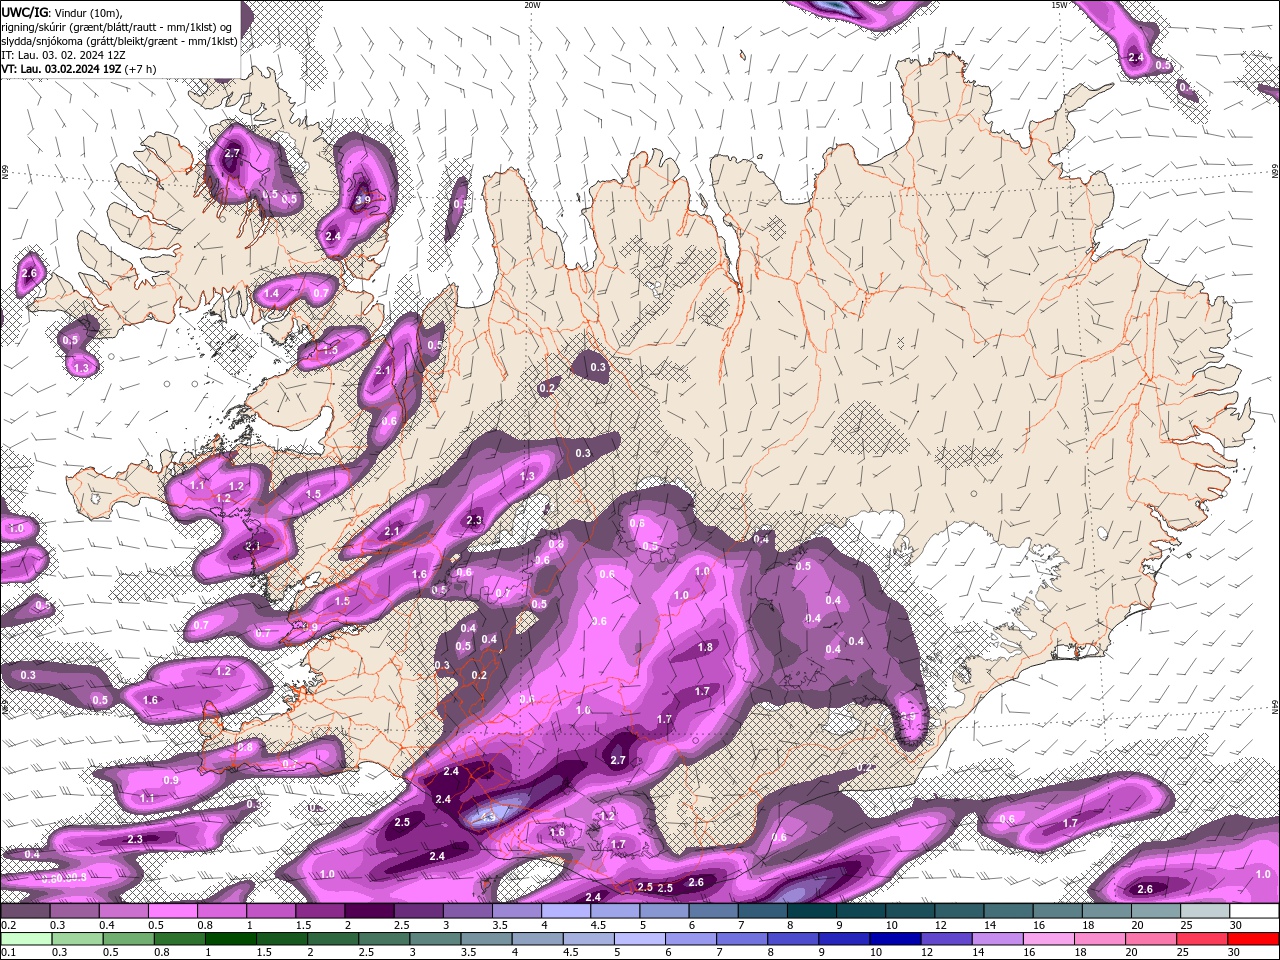Pick the darkest purple 2 swatch in the snow legend
Image resolution: width=1280 pixels, height=960 pixels.
tap(369, 911)
